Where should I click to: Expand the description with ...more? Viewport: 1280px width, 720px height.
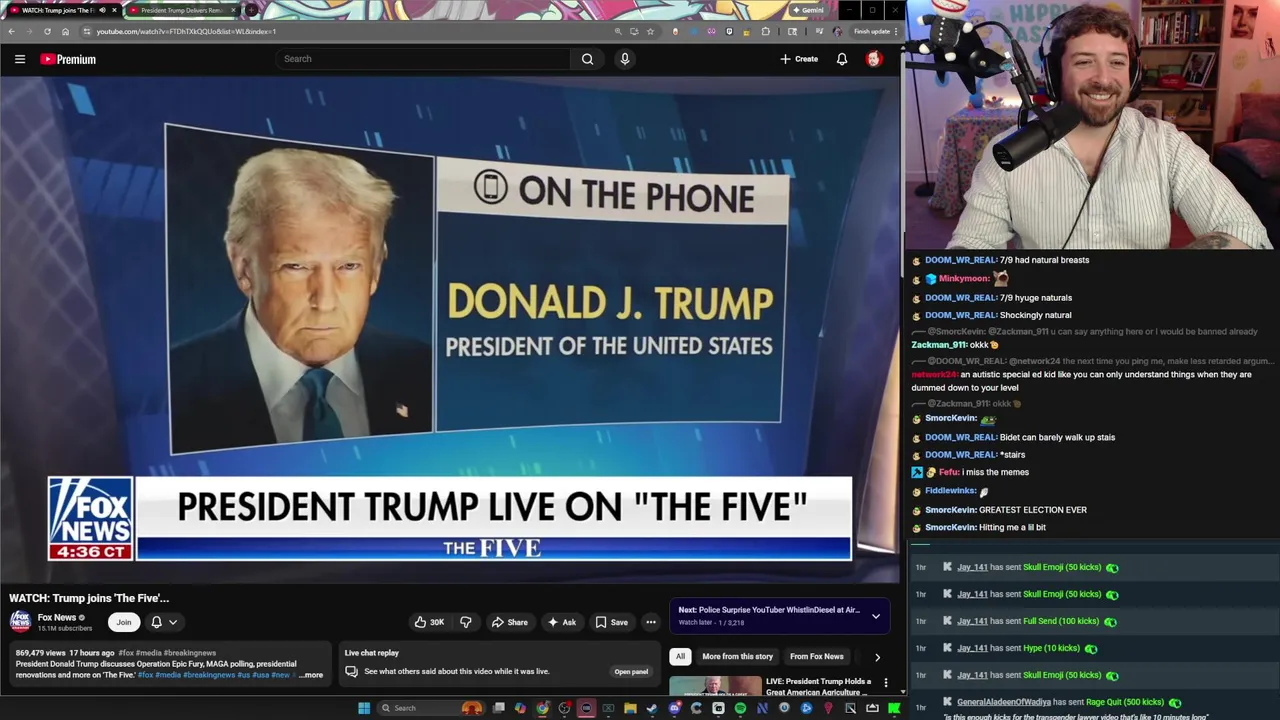311,675
